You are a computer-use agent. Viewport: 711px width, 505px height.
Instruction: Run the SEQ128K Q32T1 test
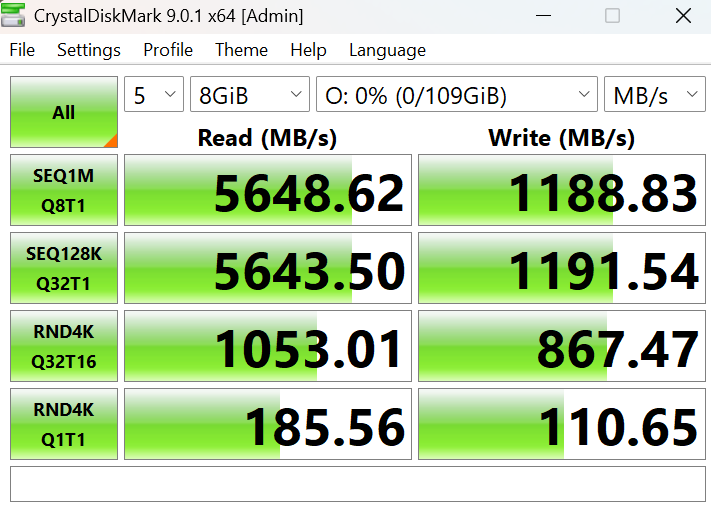64,268
